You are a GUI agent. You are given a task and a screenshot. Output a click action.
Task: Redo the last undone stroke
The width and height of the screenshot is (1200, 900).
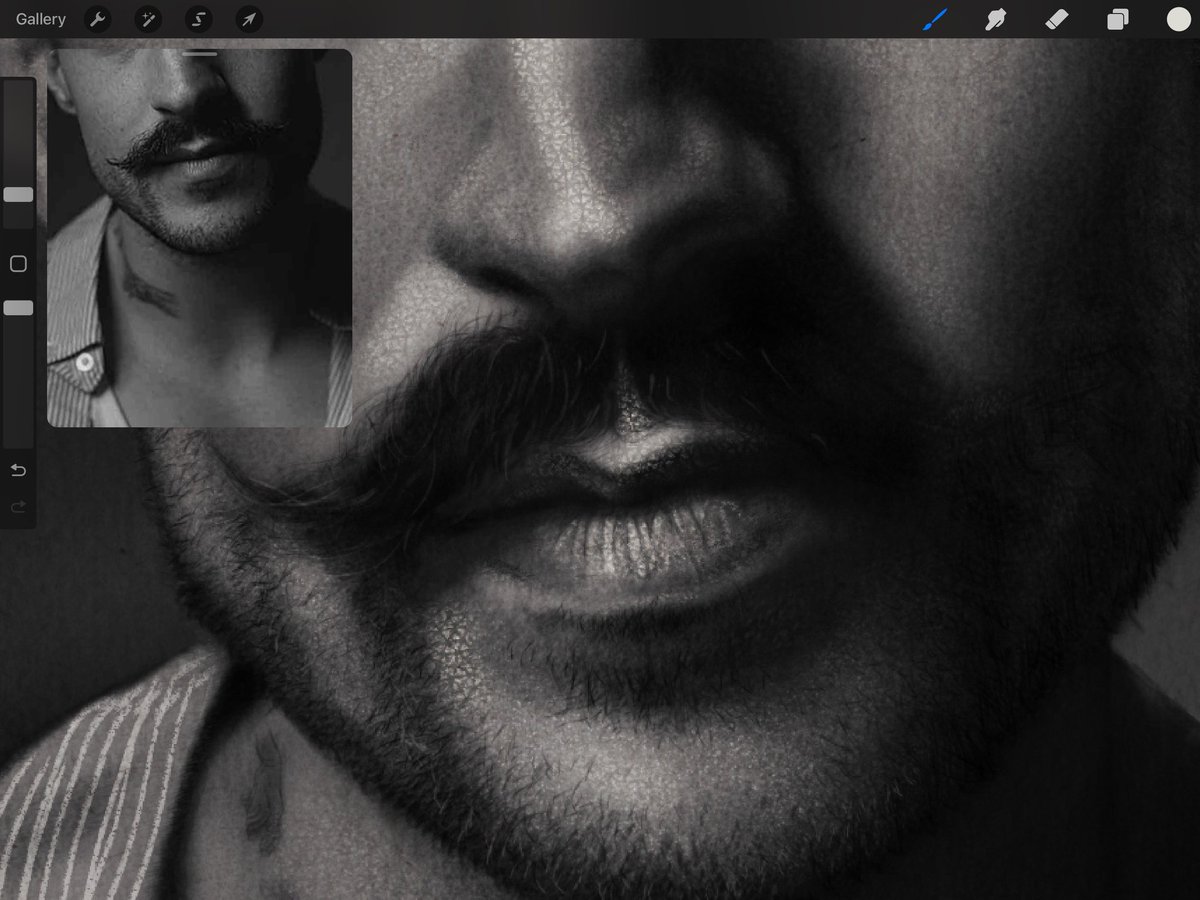tap(18, 508)
